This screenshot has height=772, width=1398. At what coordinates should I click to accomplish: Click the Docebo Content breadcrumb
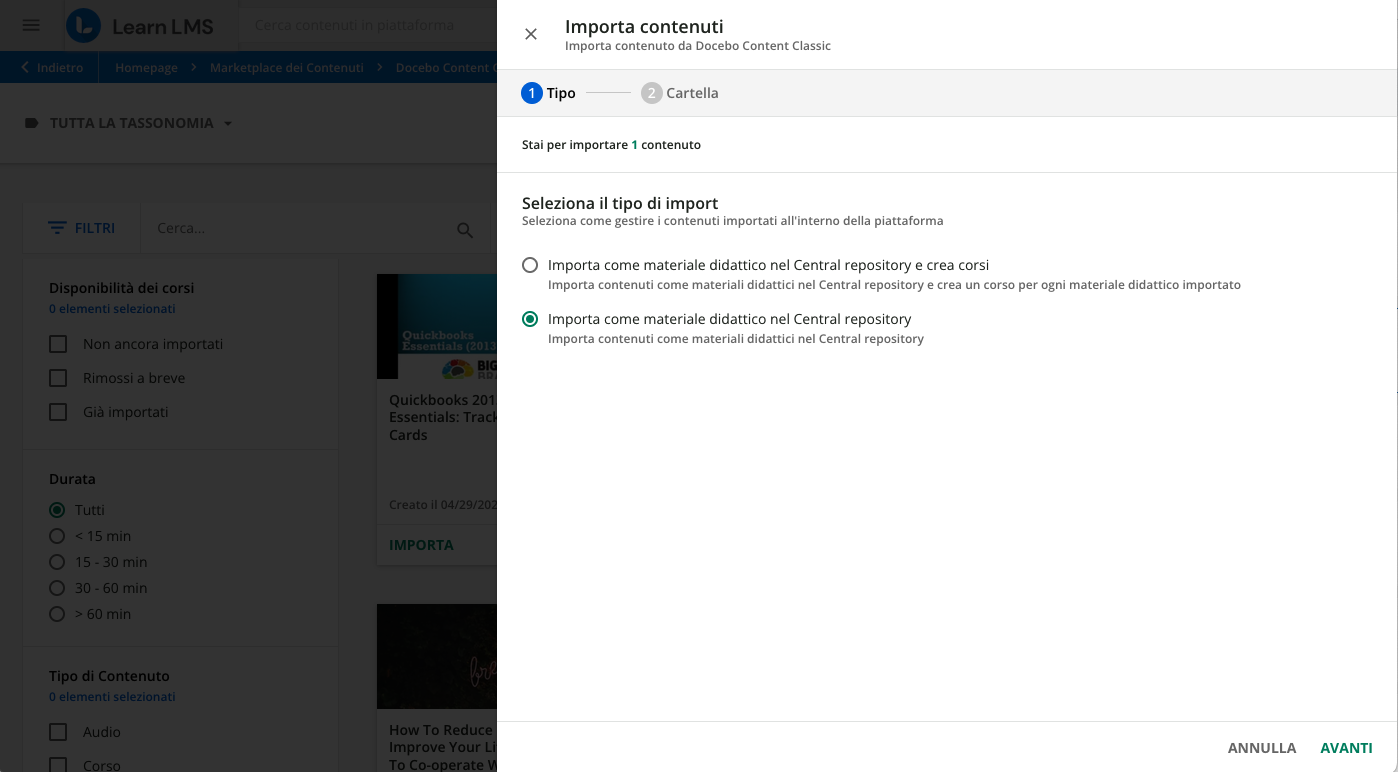coord(446,68)
